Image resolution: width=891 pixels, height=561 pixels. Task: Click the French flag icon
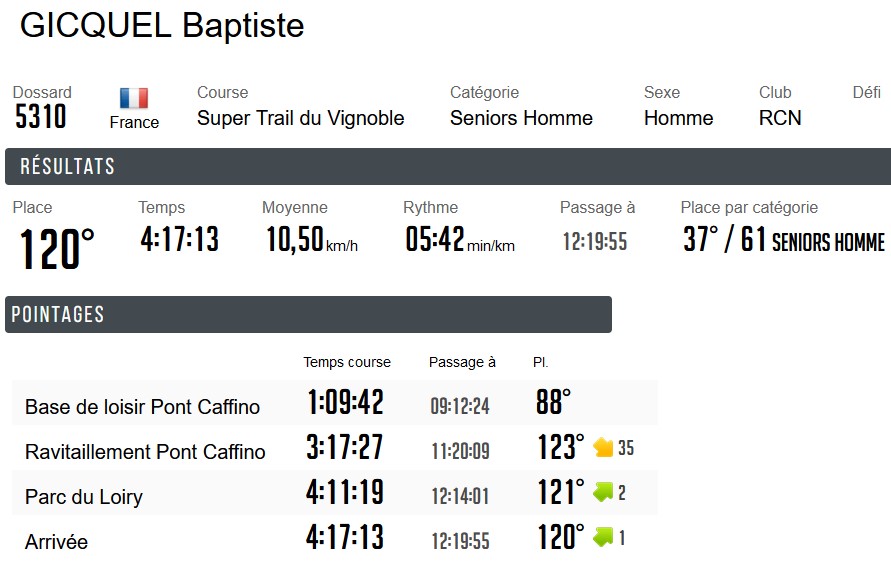coord(134,98)
